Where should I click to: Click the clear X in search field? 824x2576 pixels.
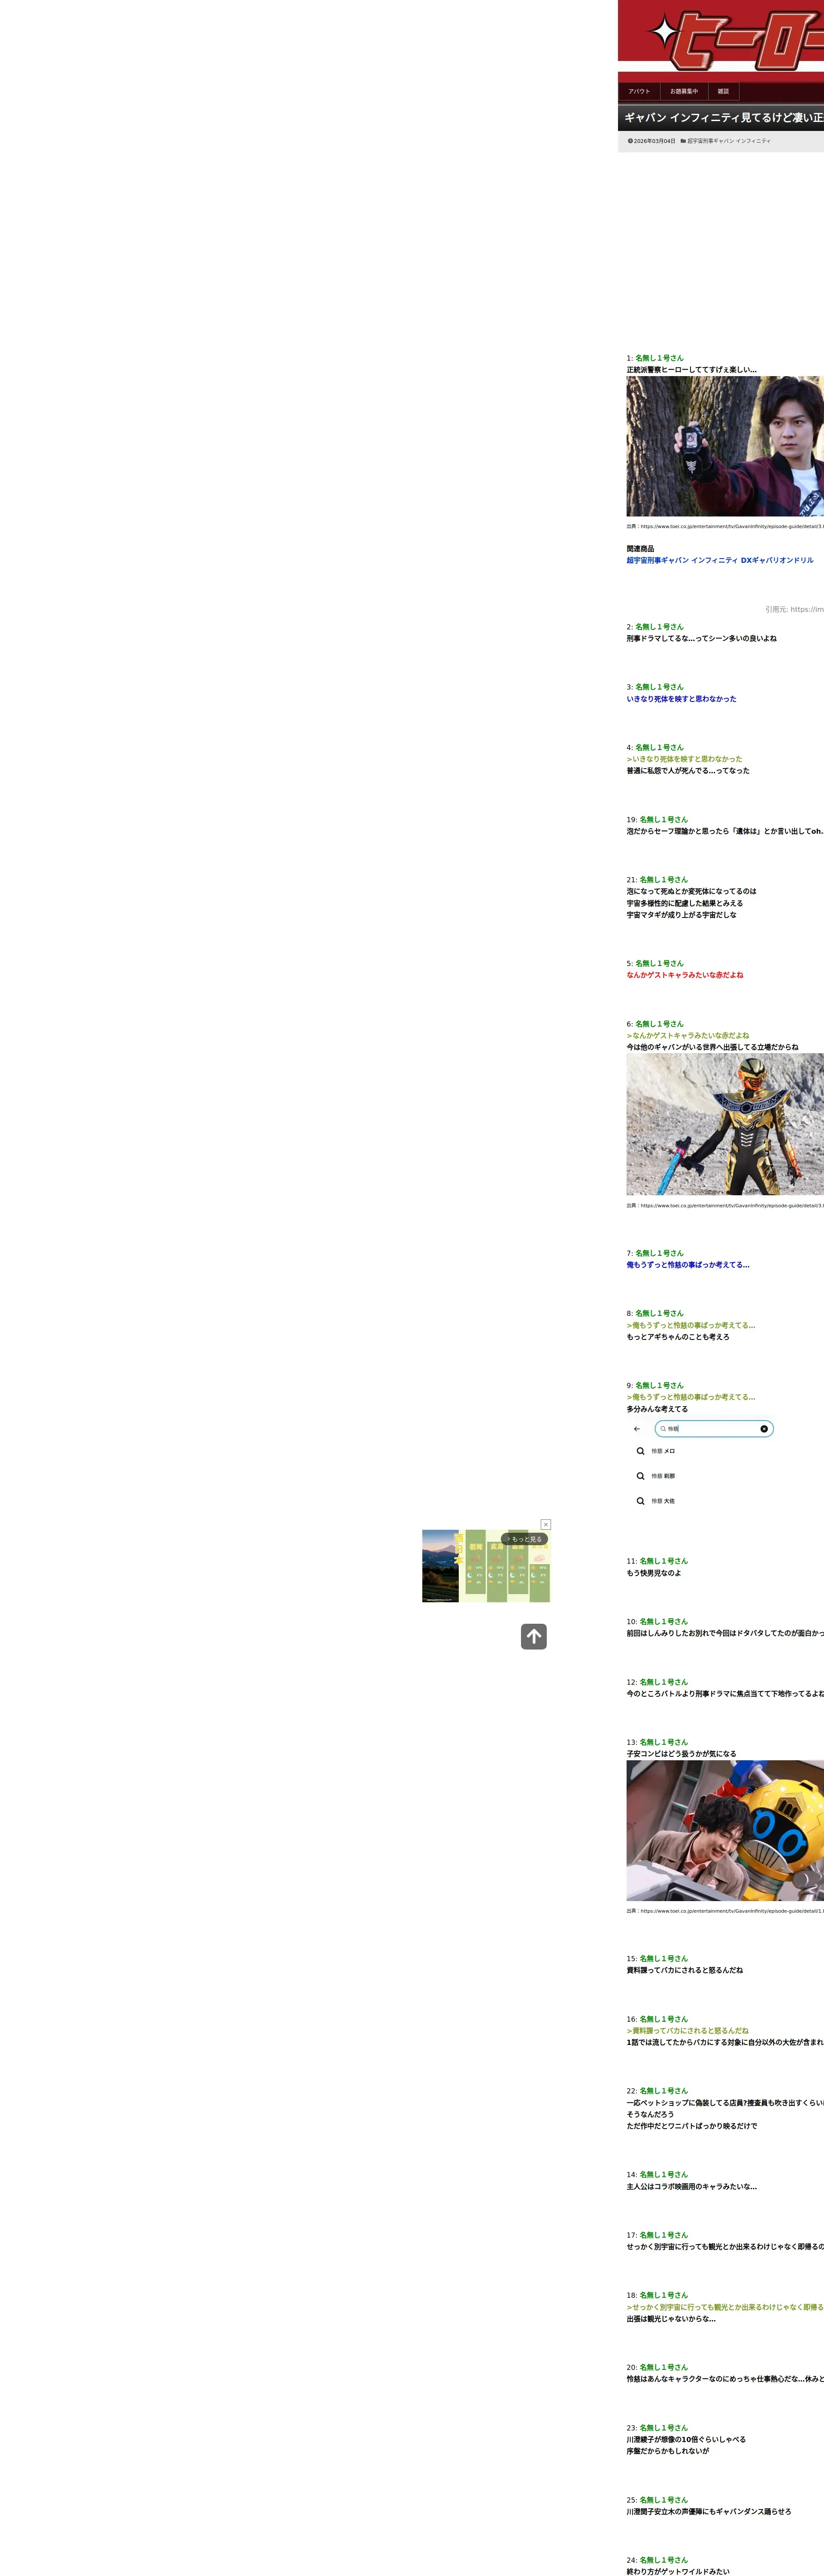tap(764, 1429)
